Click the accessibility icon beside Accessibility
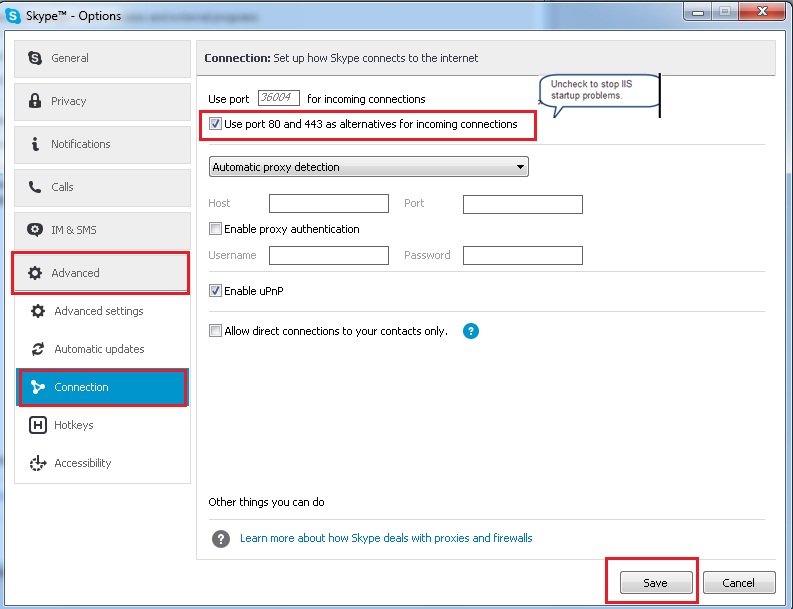Image resolution: width=793 pixels, height=609 pixels. pos(38,463)
